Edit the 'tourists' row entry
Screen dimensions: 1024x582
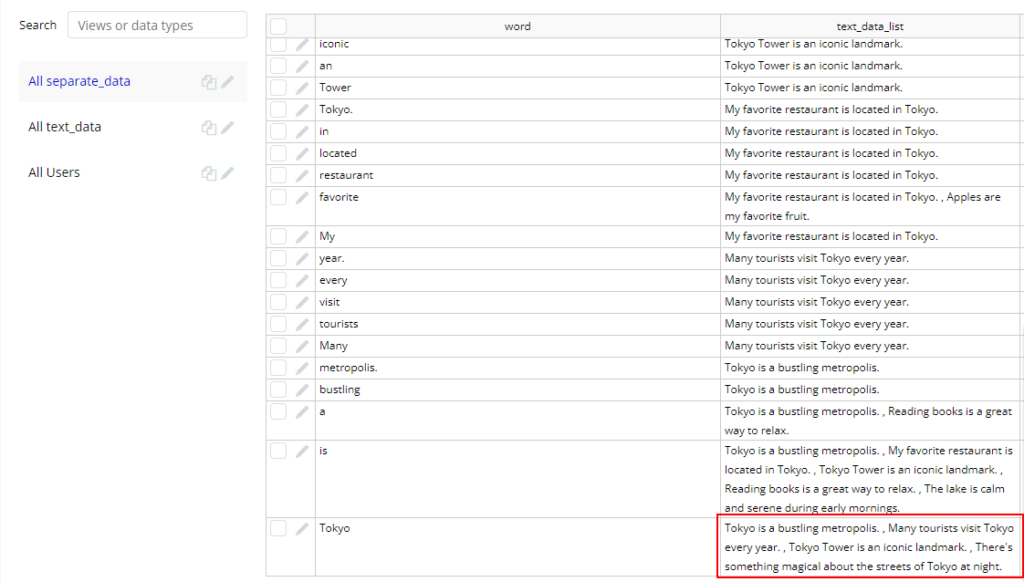(302, 325)
